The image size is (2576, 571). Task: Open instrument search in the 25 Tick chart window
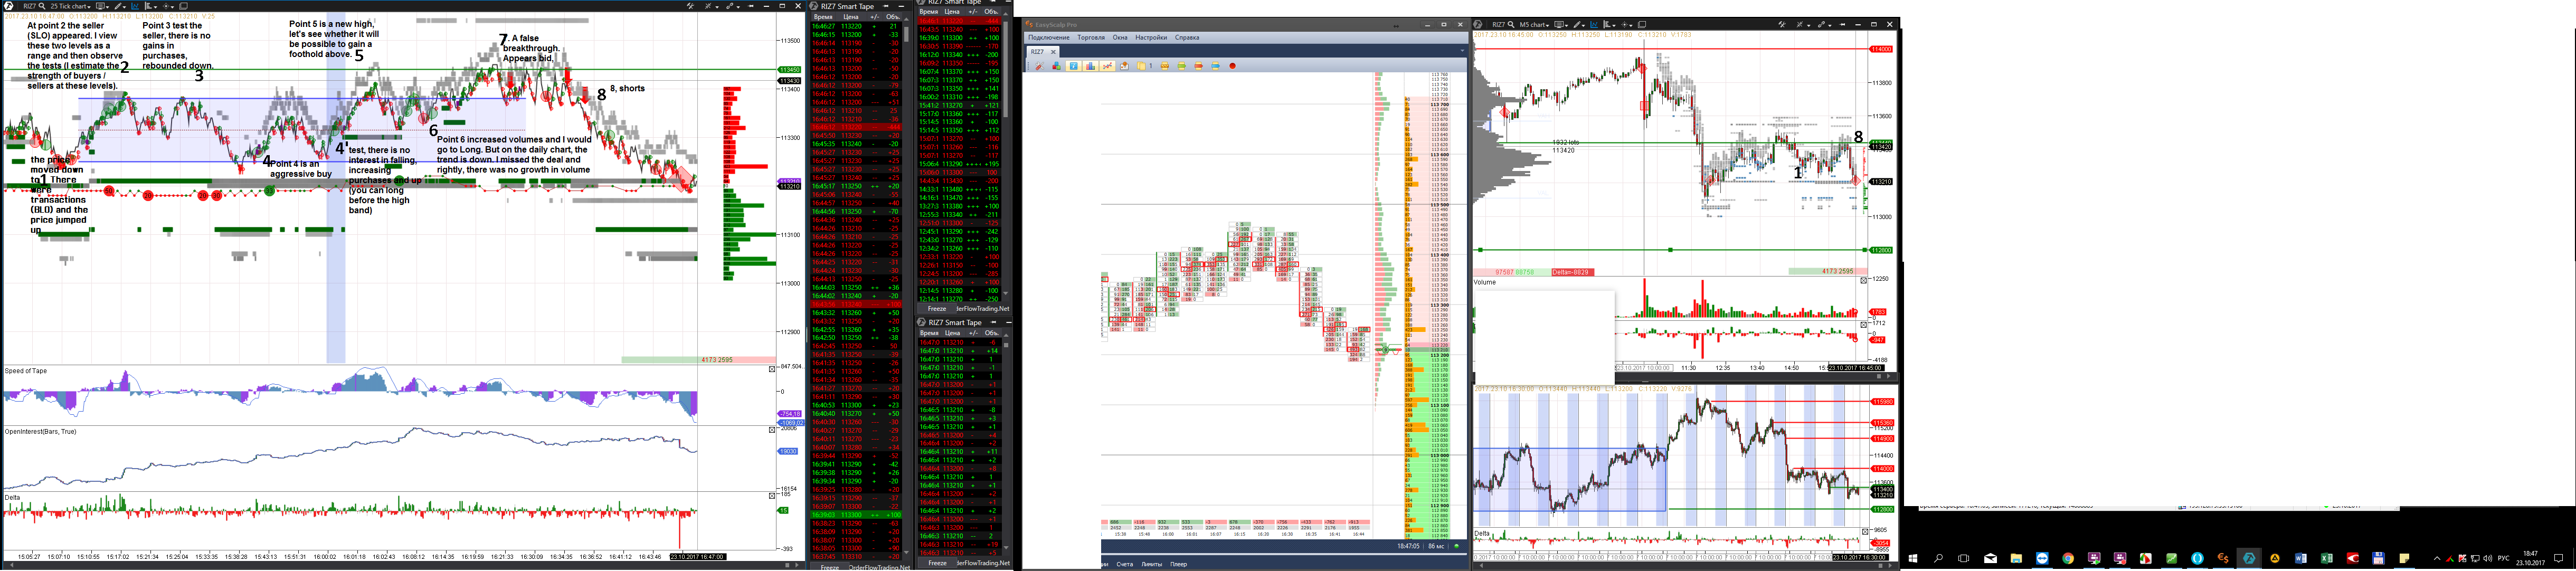pos(42,6)
